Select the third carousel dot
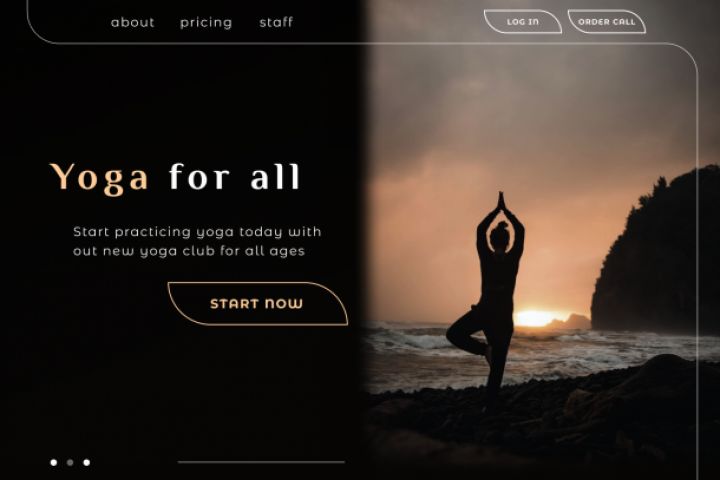 (x=86, y=462)
